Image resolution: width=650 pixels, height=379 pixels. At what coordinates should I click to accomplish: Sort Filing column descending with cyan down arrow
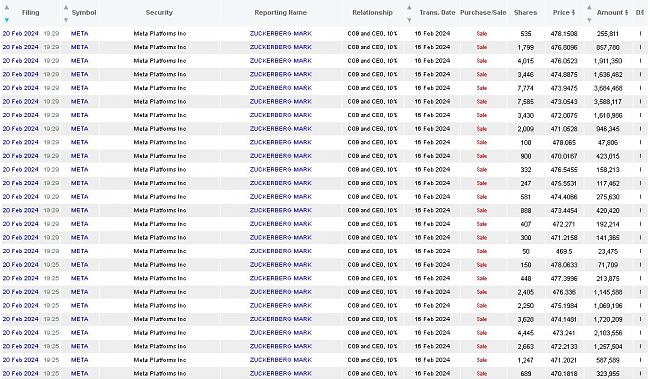pos(6,20)
